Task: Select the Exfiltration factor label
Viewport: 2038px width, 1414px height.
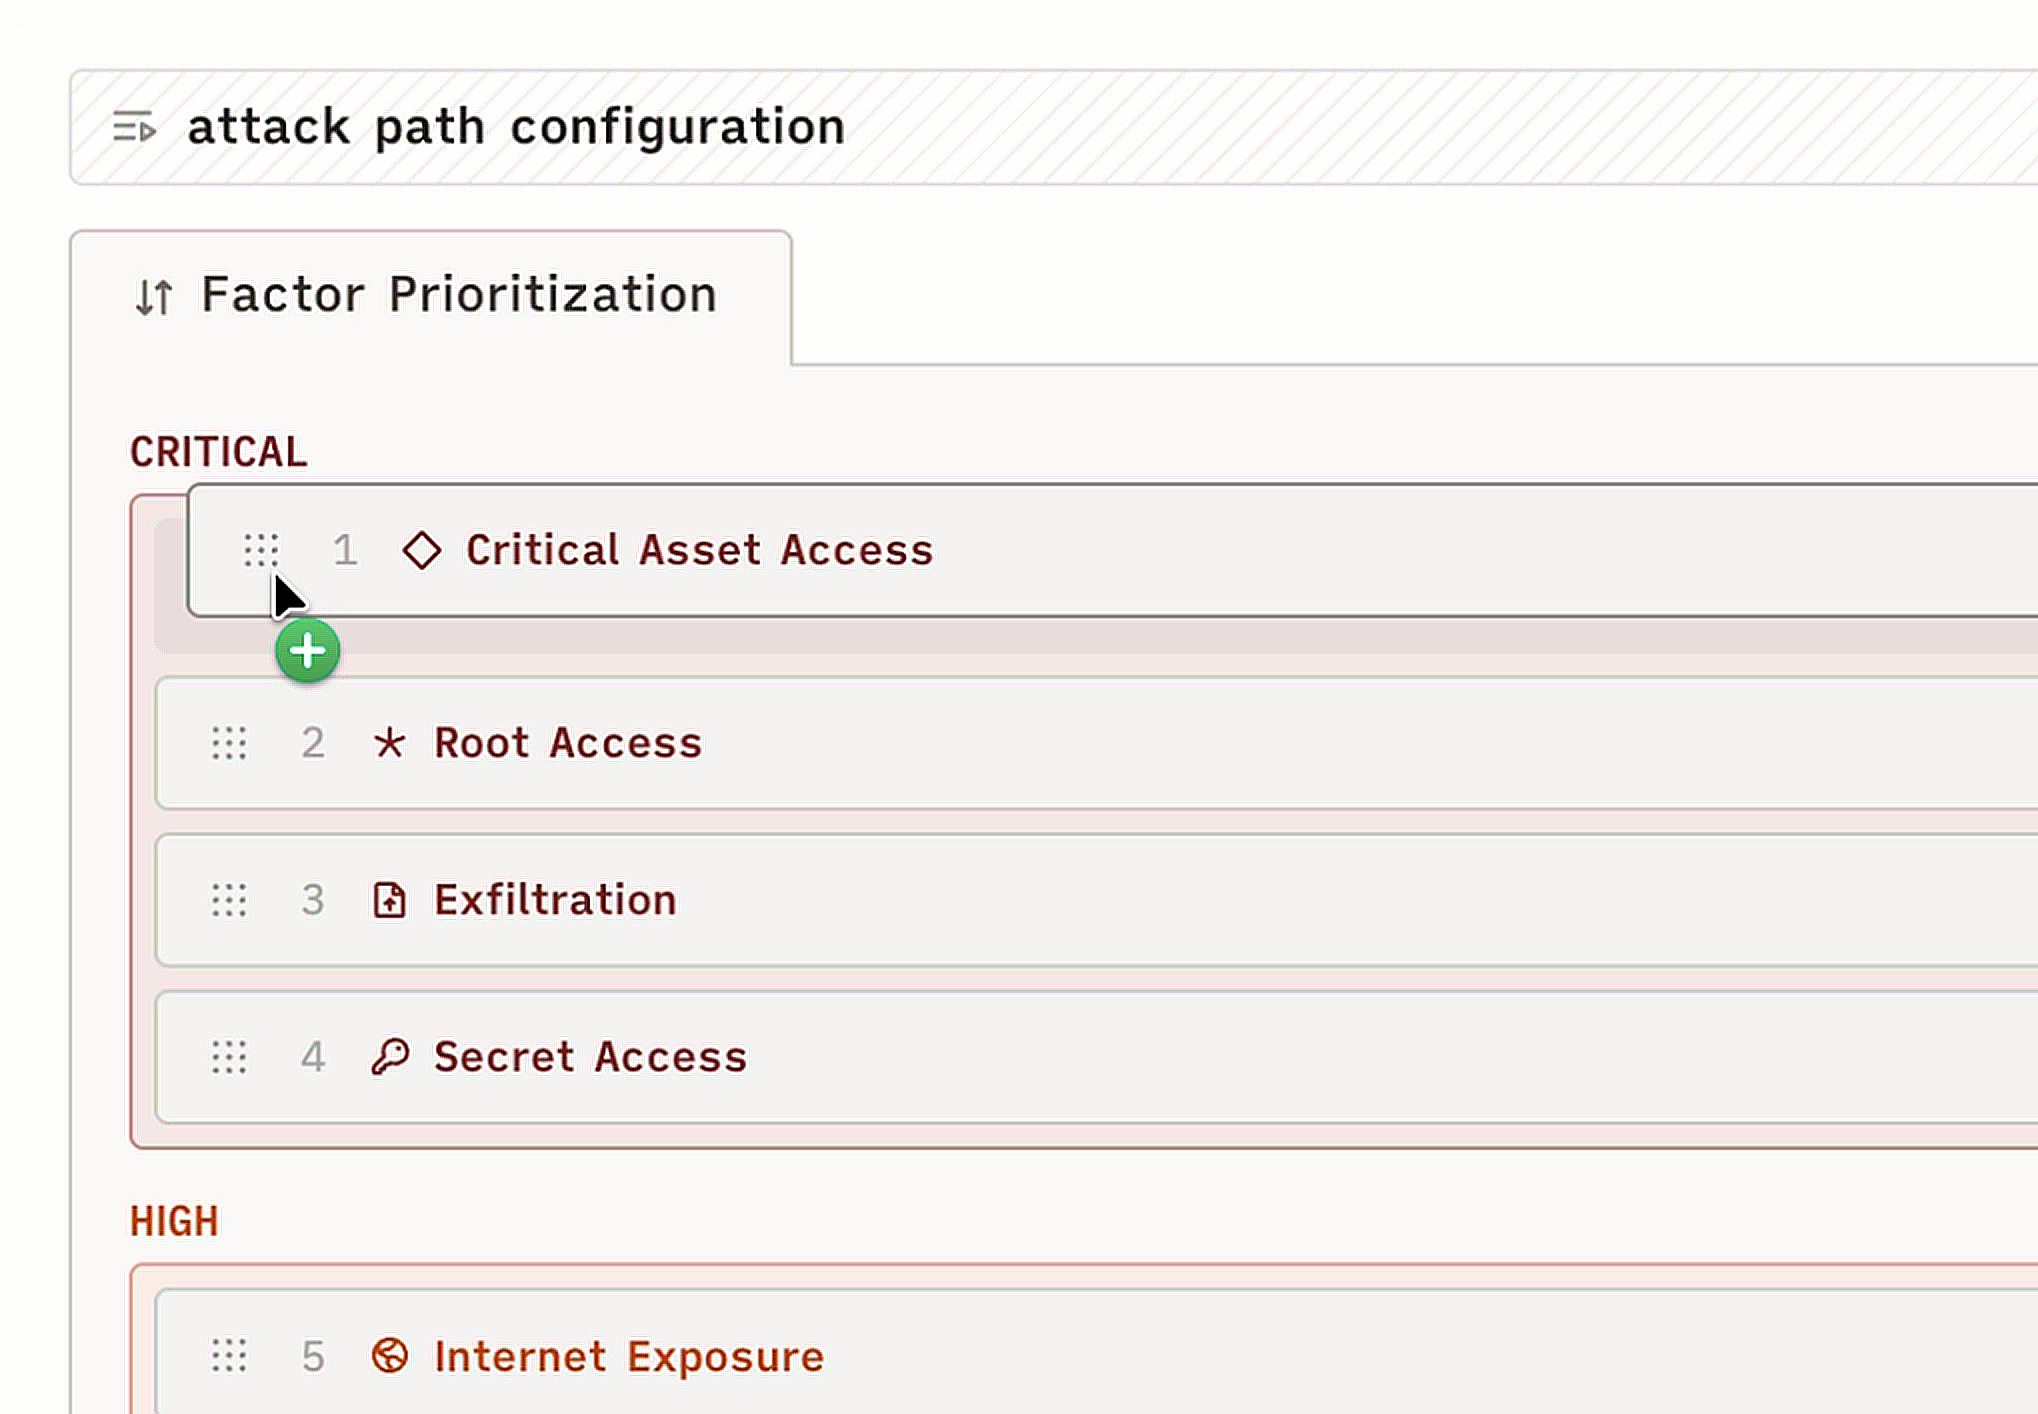Action: tap(555, 900)
